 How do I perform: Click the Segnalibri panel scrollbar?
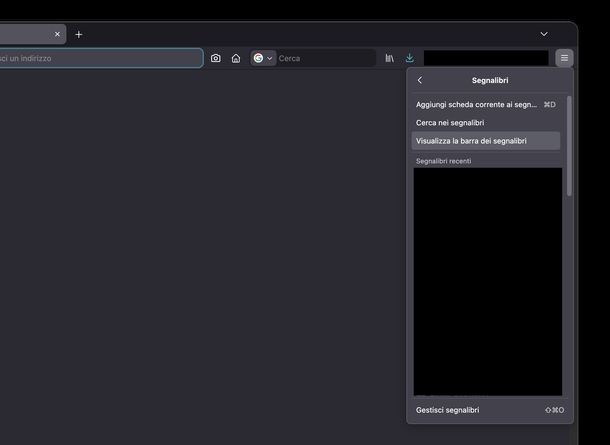(569, 146)
